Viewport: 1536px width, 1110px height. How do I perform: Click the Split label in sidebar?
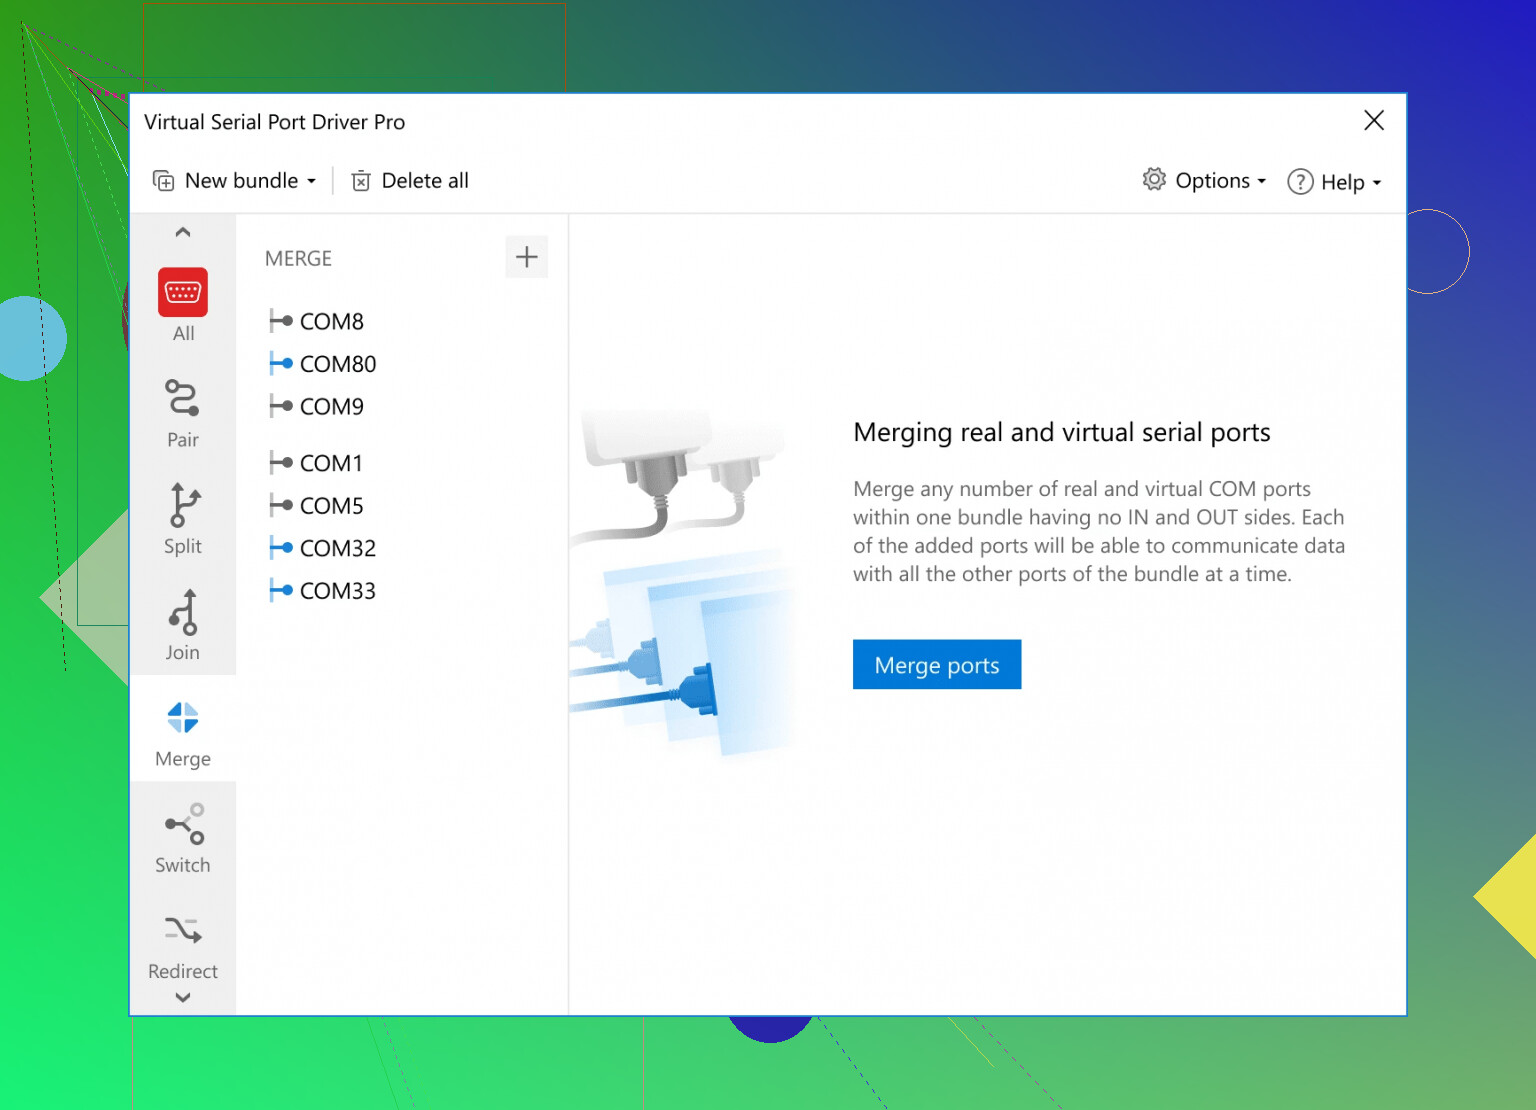click(x=183, y=546)
